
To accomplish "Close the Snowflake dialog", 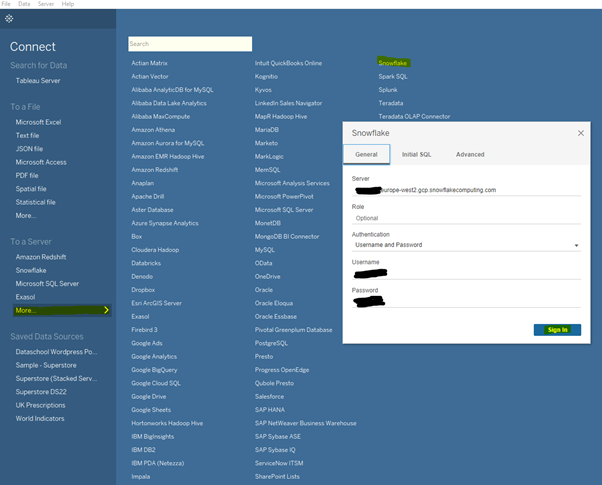I will click(x=580, y=133).
